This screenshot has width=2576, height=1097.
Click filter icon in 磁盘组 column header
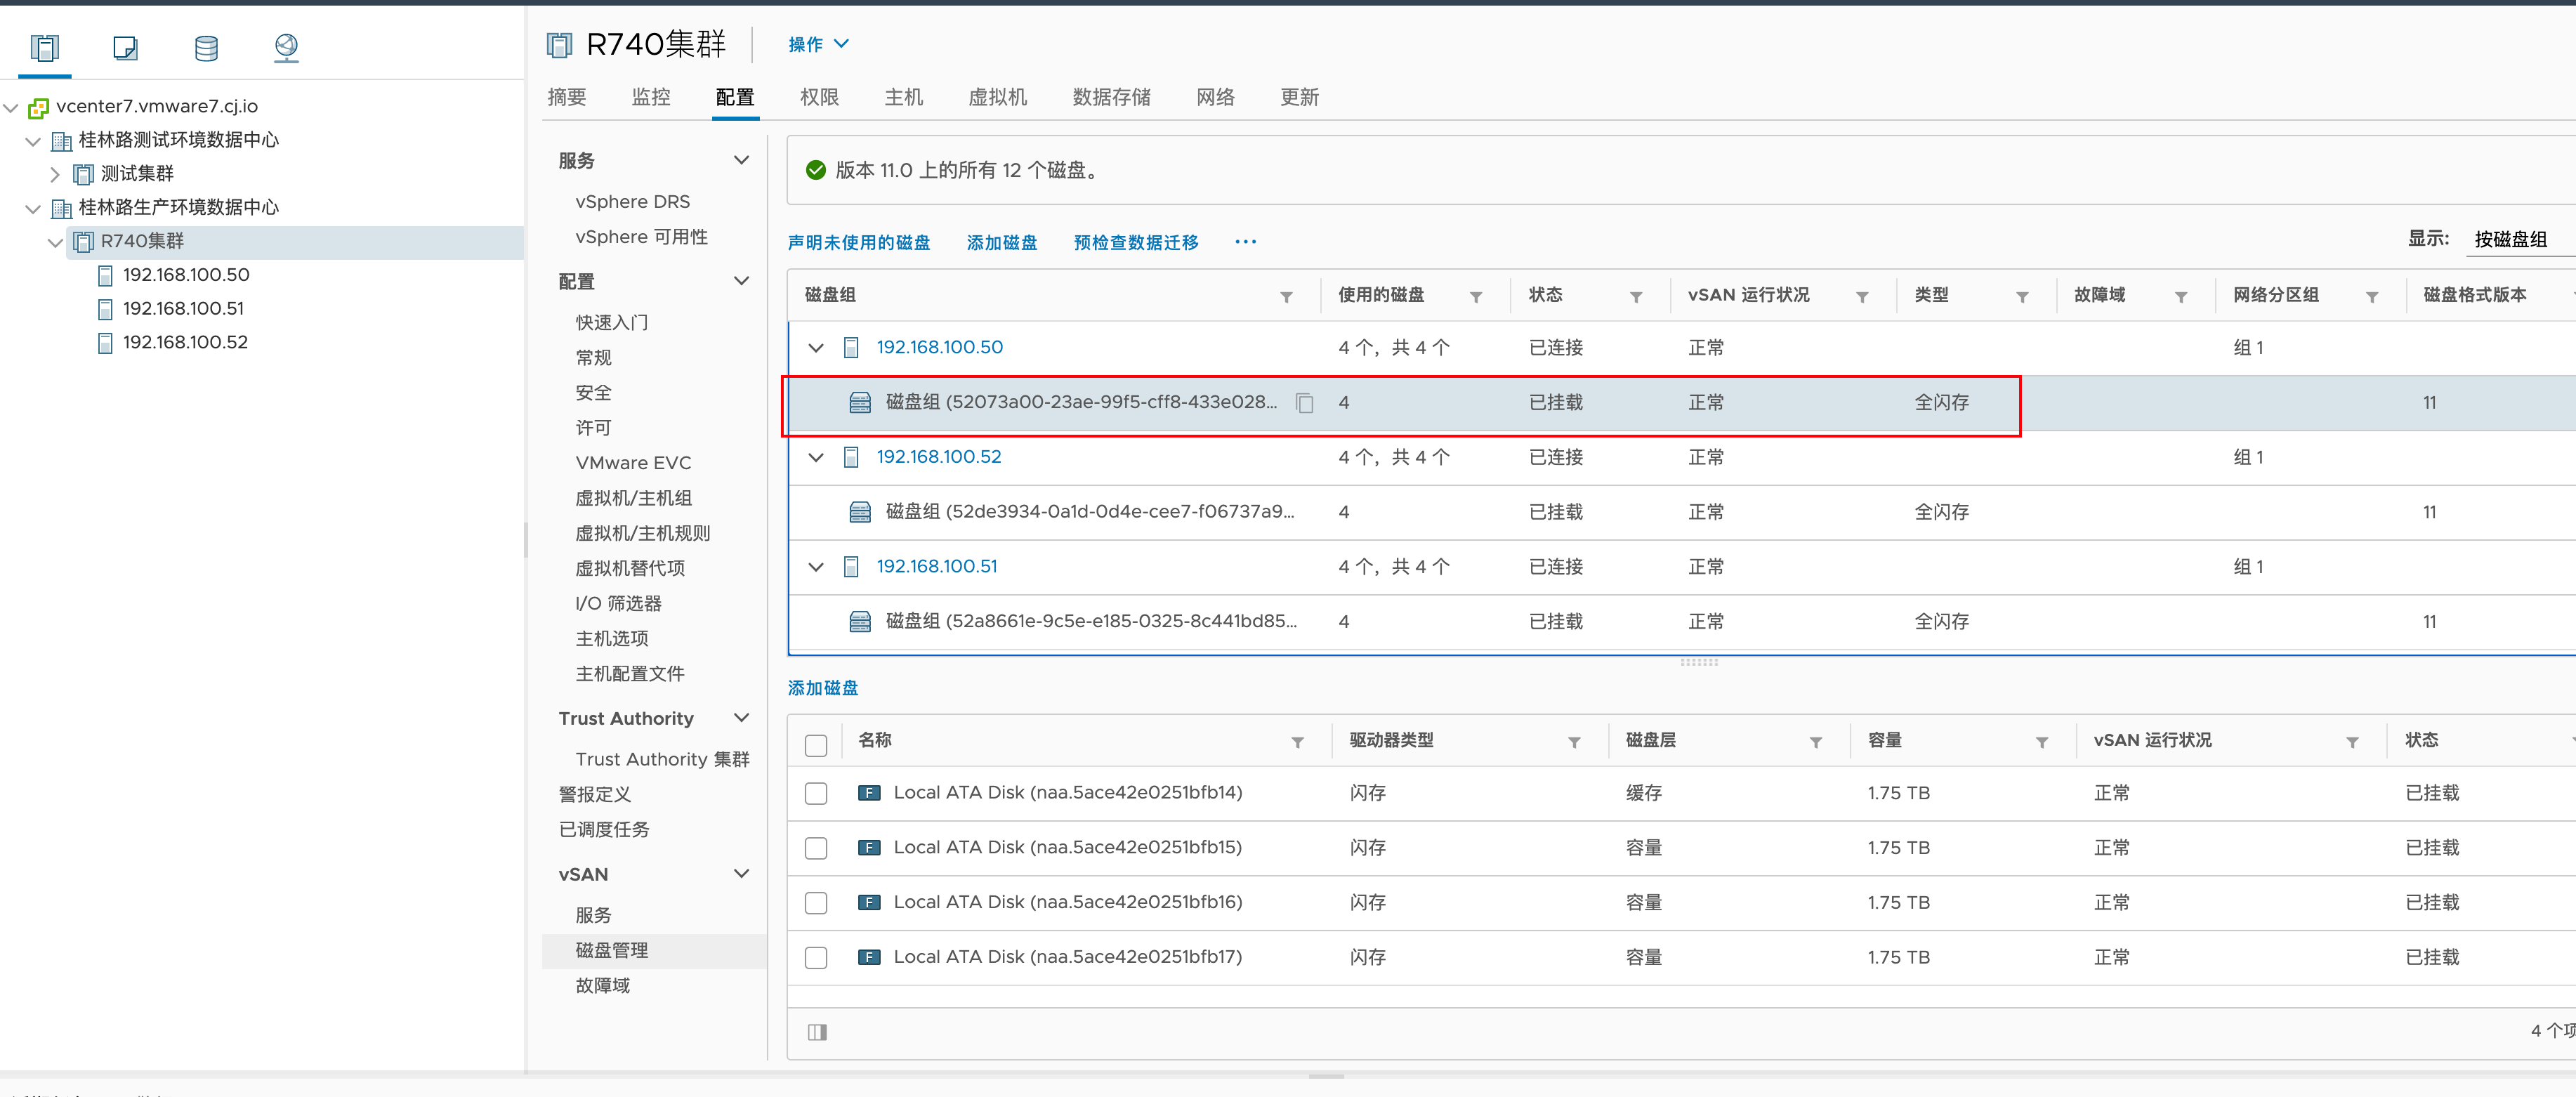(x=1286, y=297)
